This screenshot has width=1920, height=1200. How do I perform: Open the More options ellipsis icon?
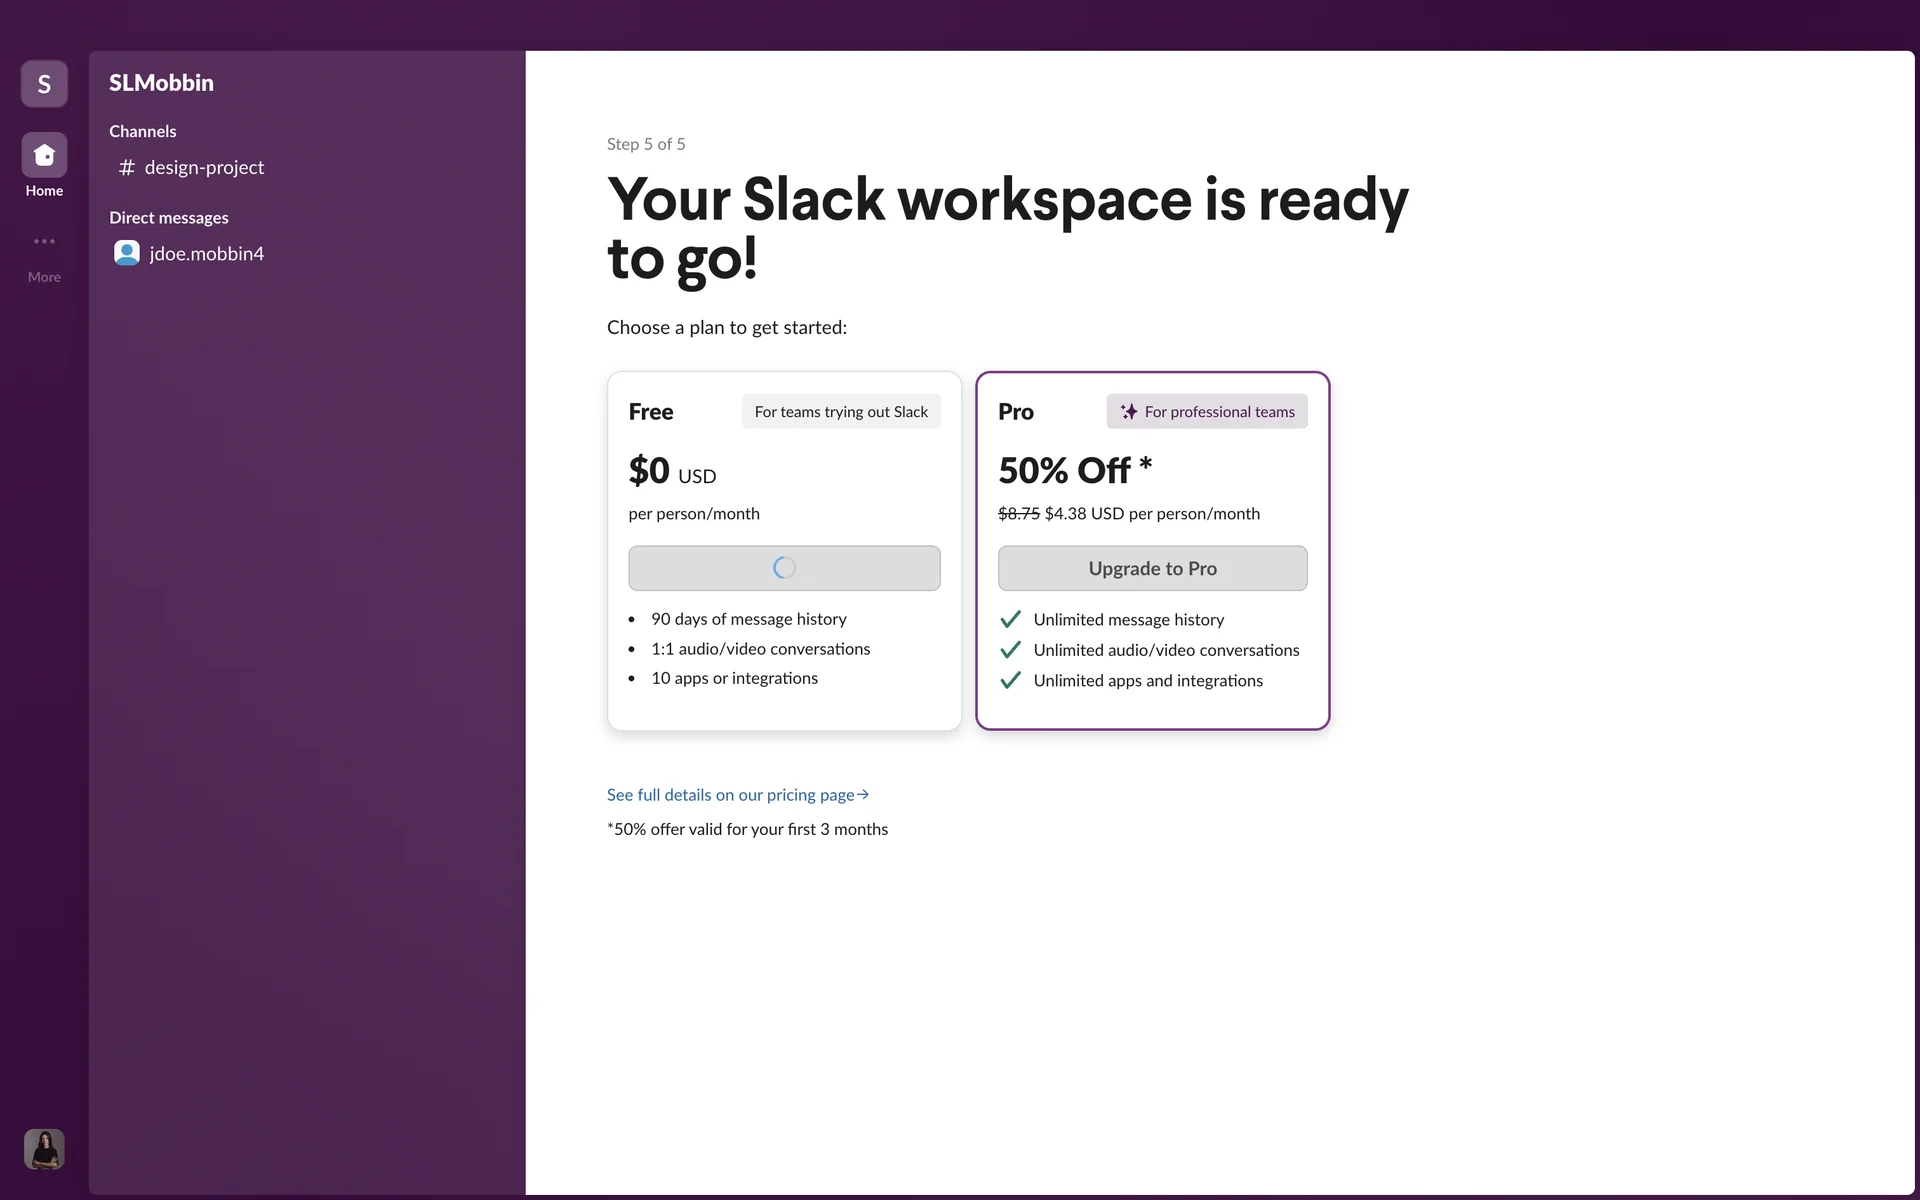44,241
